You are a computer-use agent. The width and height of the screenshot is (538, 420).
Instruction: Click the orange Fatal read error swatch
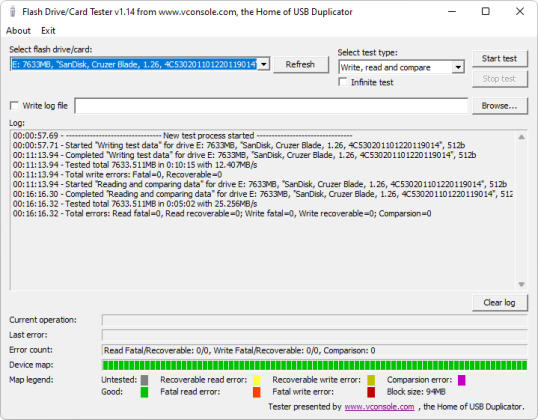point(257,392)
